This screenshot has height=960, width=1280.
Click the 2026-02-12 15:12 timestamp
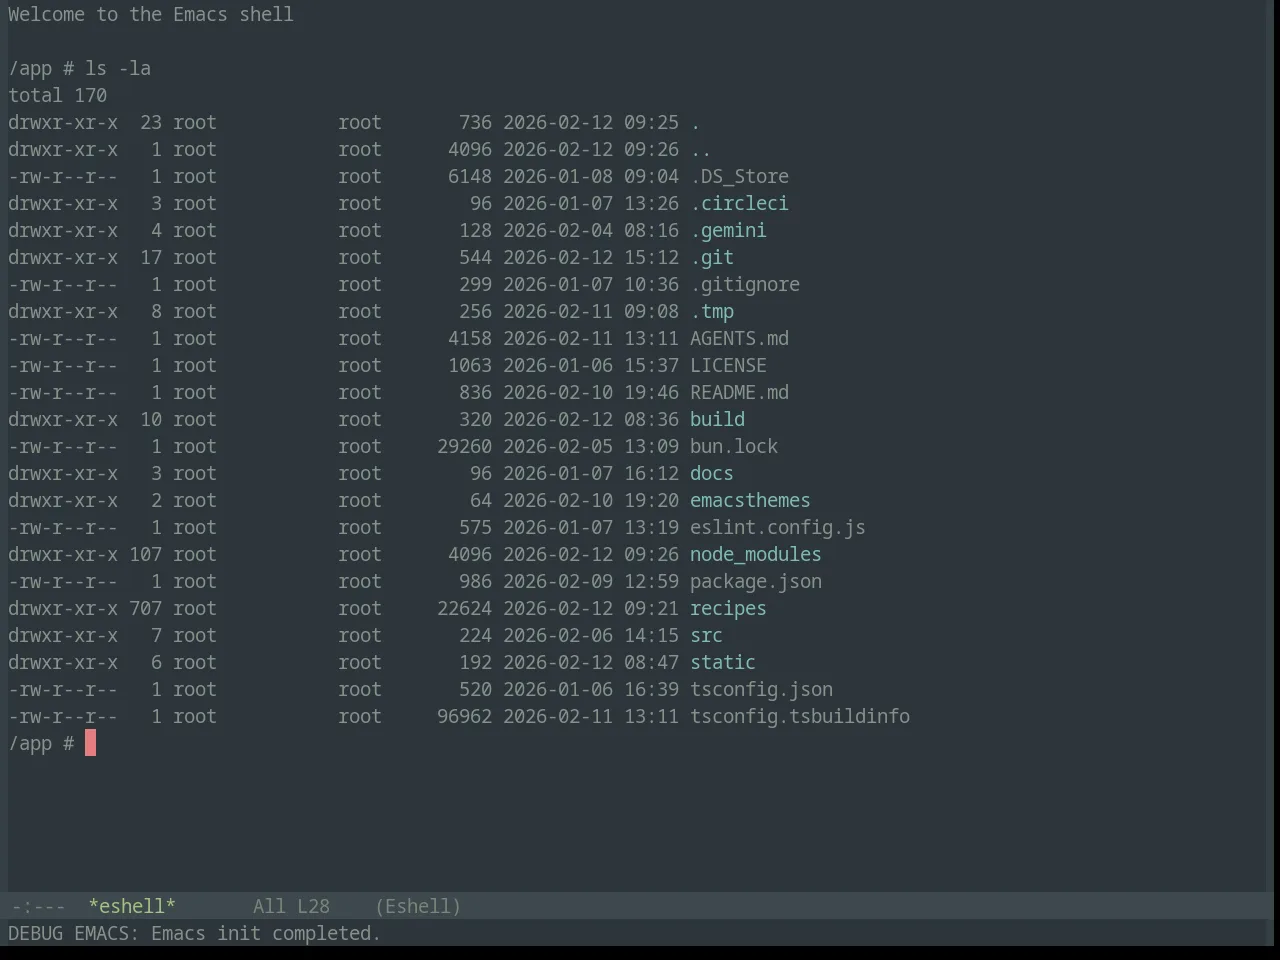click(591, 257)
